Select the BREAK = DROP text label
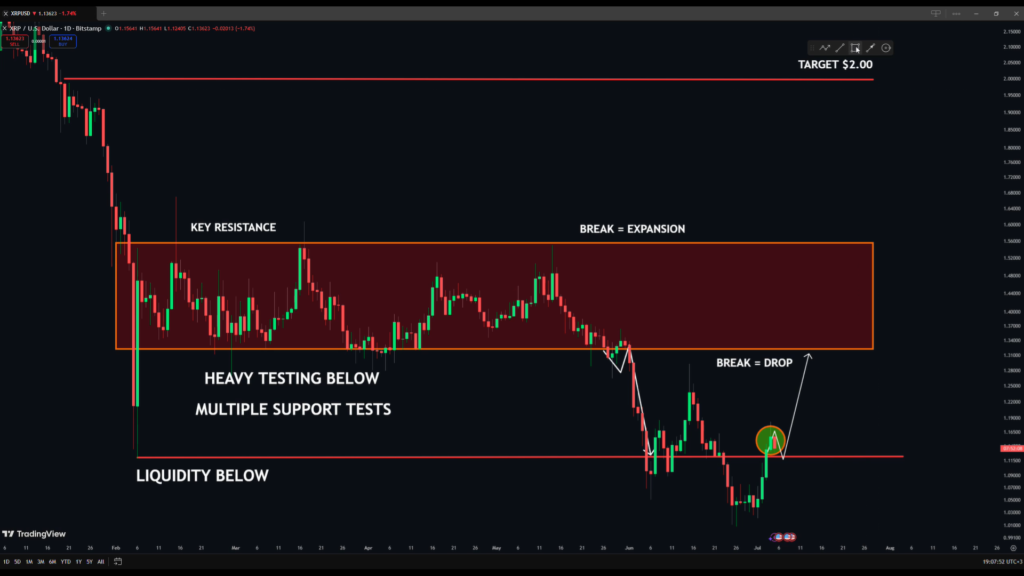The image size is (1024, 576). pos(754,363)
